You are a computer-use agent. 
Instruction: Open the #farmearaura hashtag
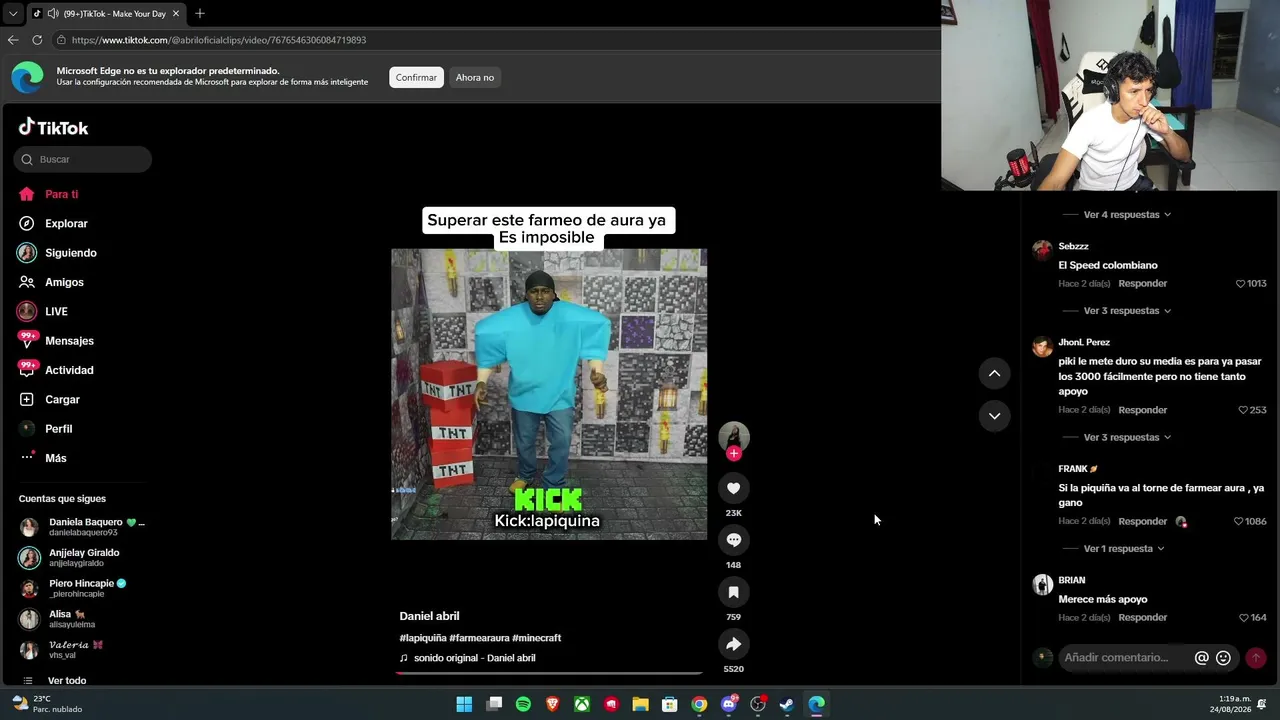[x=479, y=638]
